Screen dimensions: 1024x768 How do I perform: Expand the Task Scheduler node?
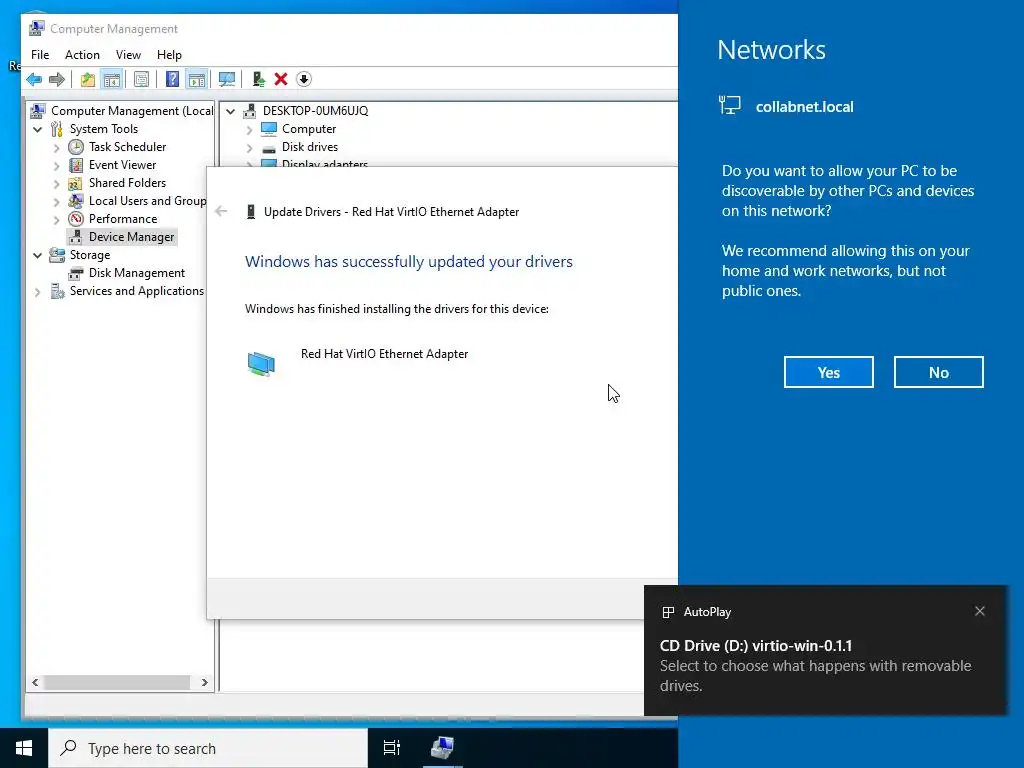pos(57,148)
